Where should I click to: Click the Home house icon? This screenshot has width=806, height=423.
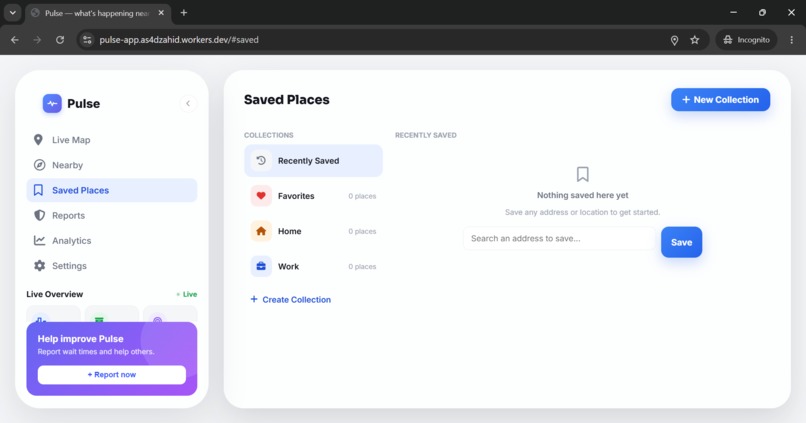[x=261, y=231]
